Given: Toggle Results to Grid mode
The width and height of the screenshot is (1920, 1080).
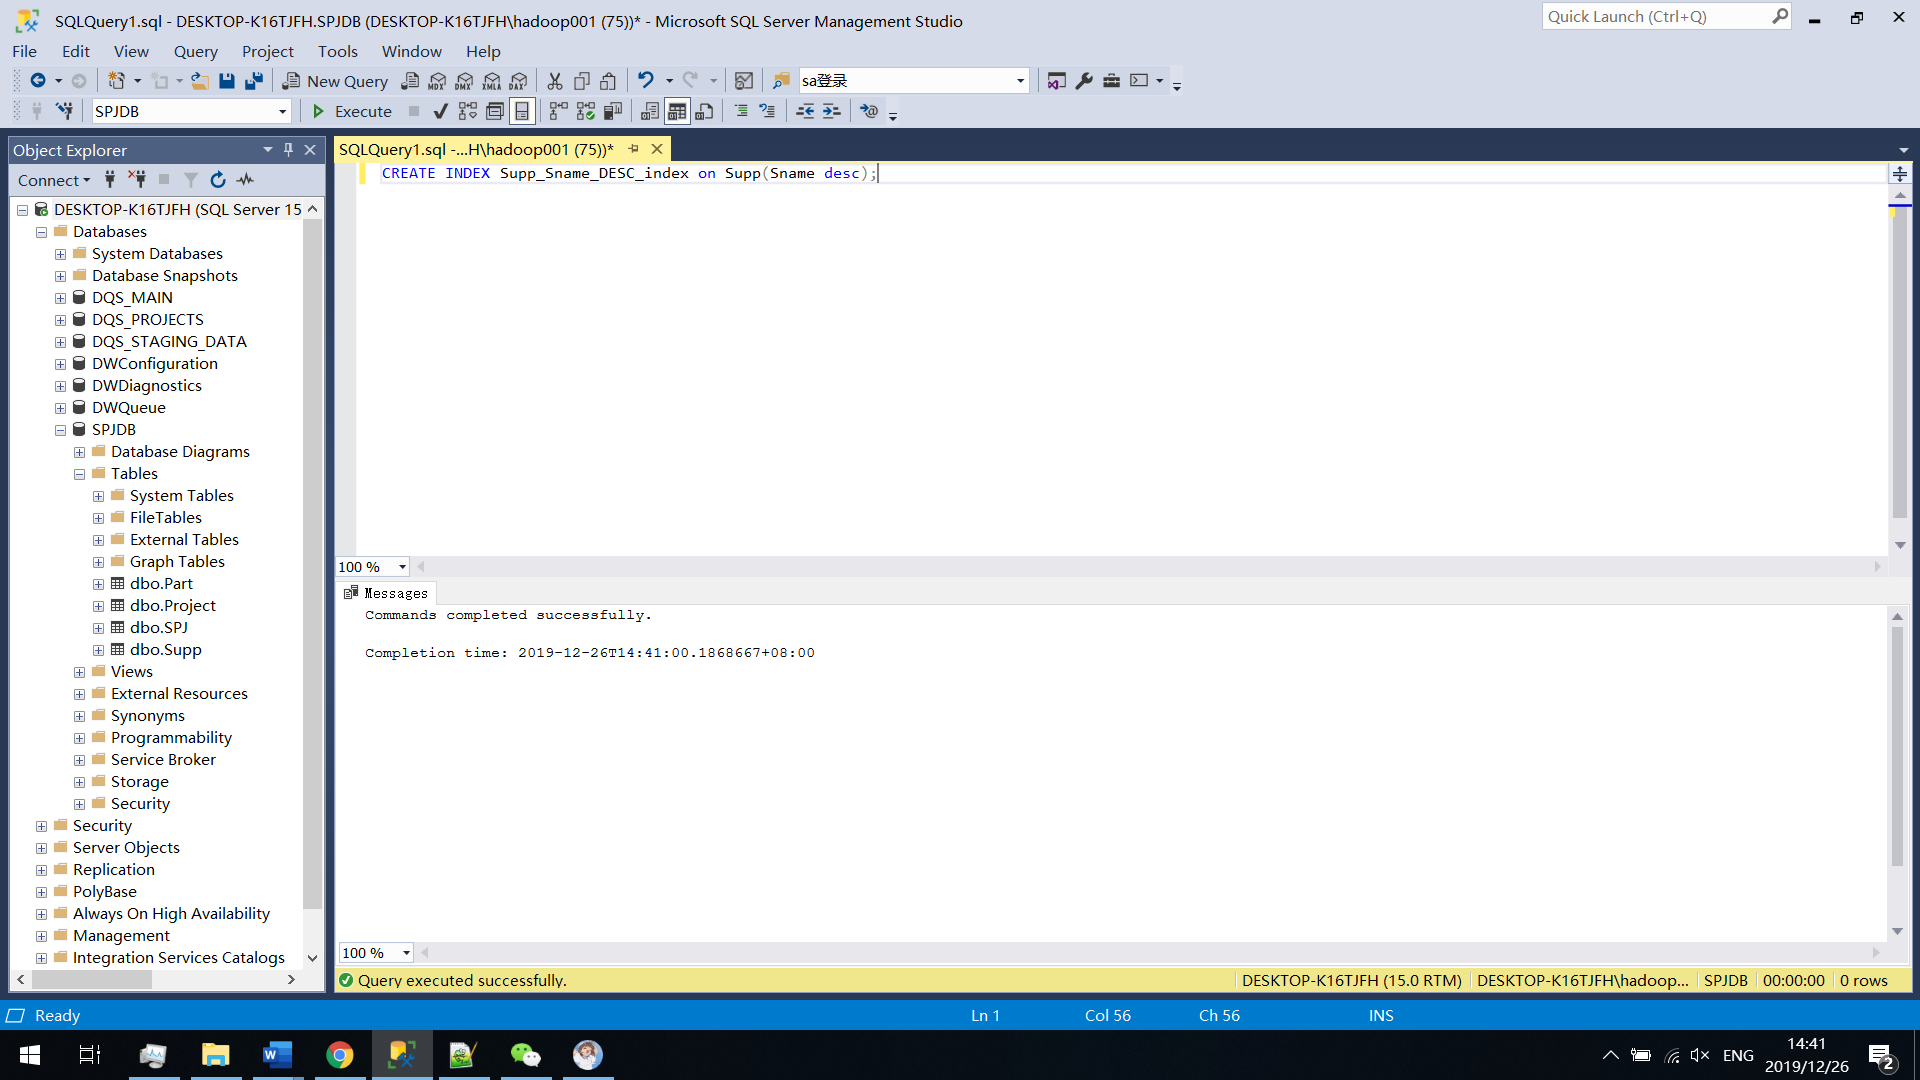Looking at the screenshot, I should pos(677,111).
